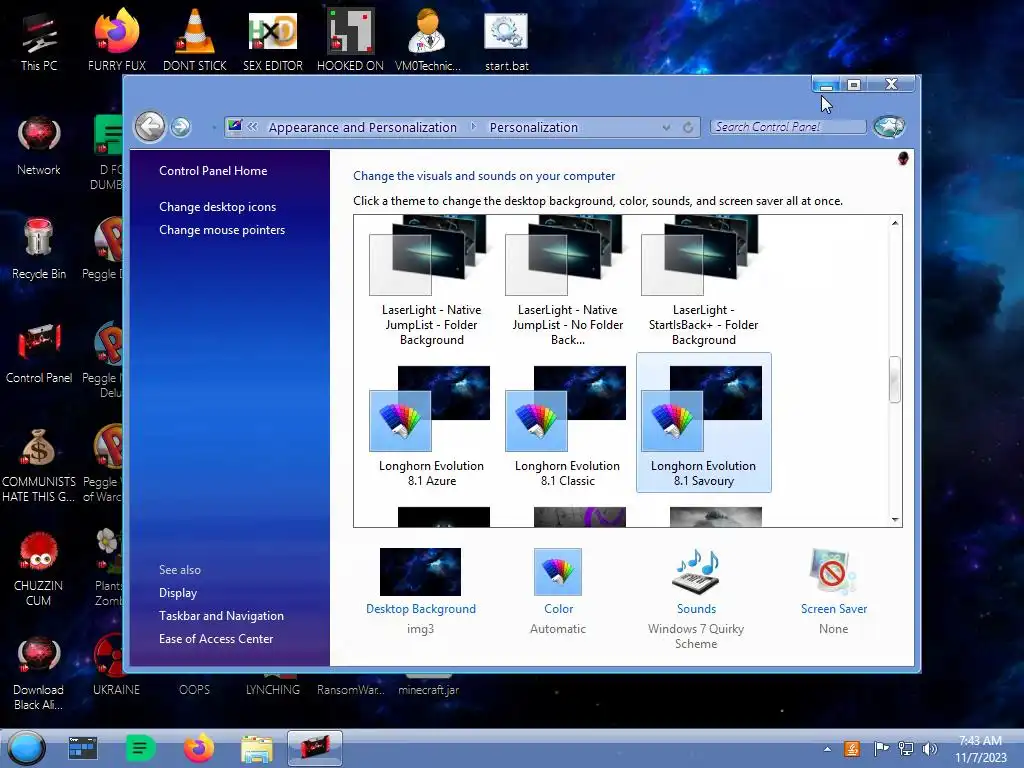The image size is (1024, 768).
Task: Click the theme list scroll down arrow
Action: click(x=895, y=519)
